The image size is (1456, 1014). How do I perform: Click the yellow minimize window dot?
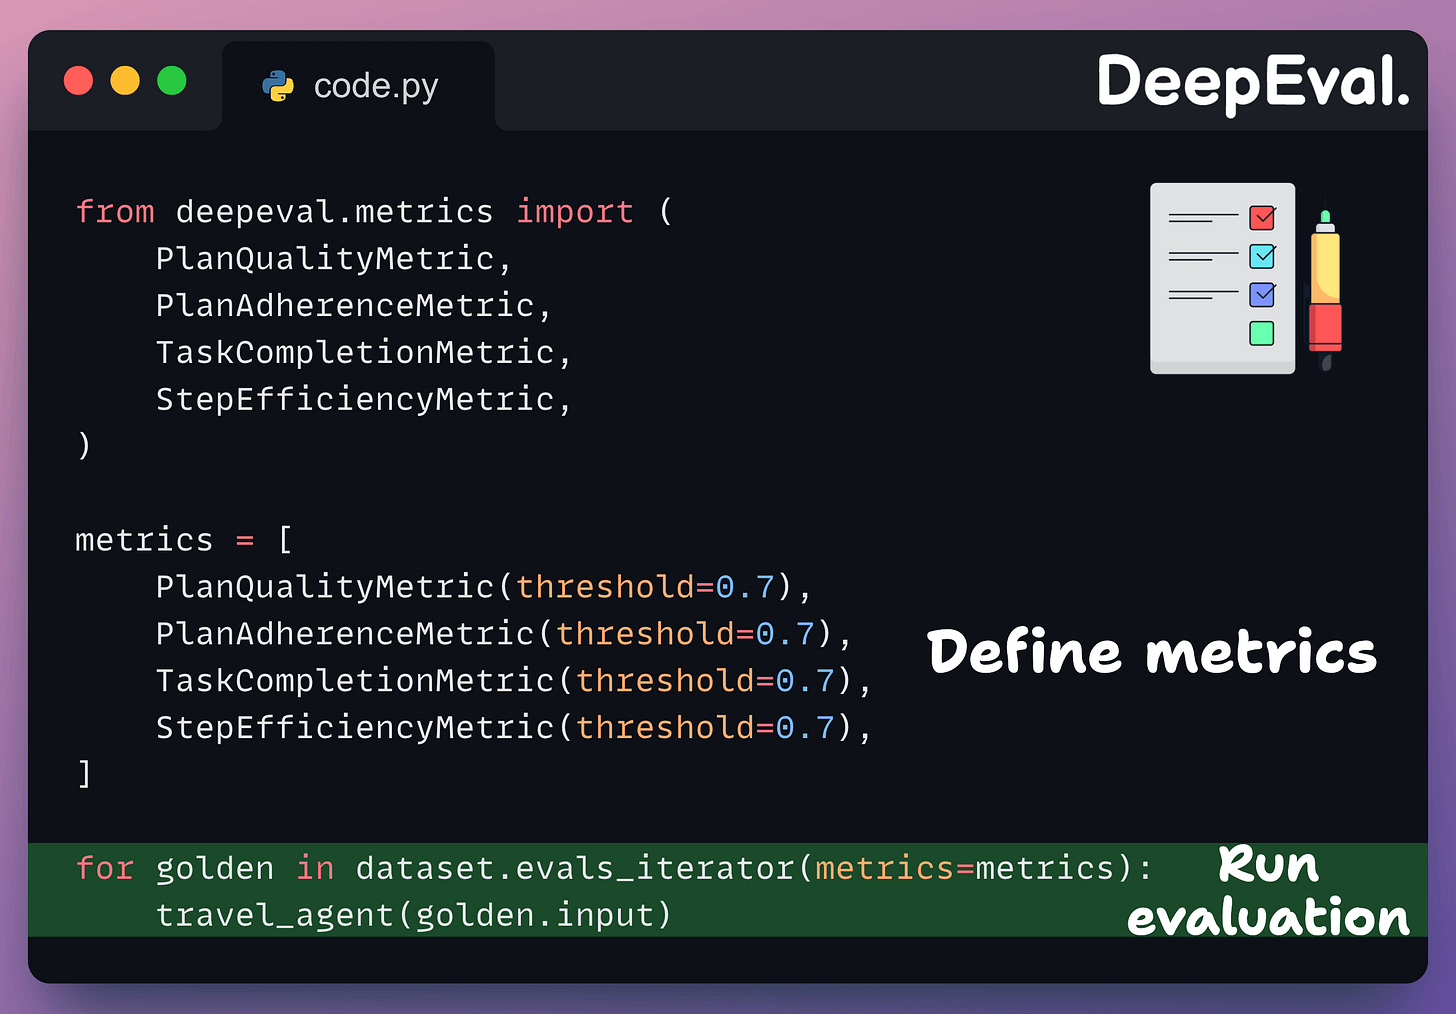pos(125,80)
